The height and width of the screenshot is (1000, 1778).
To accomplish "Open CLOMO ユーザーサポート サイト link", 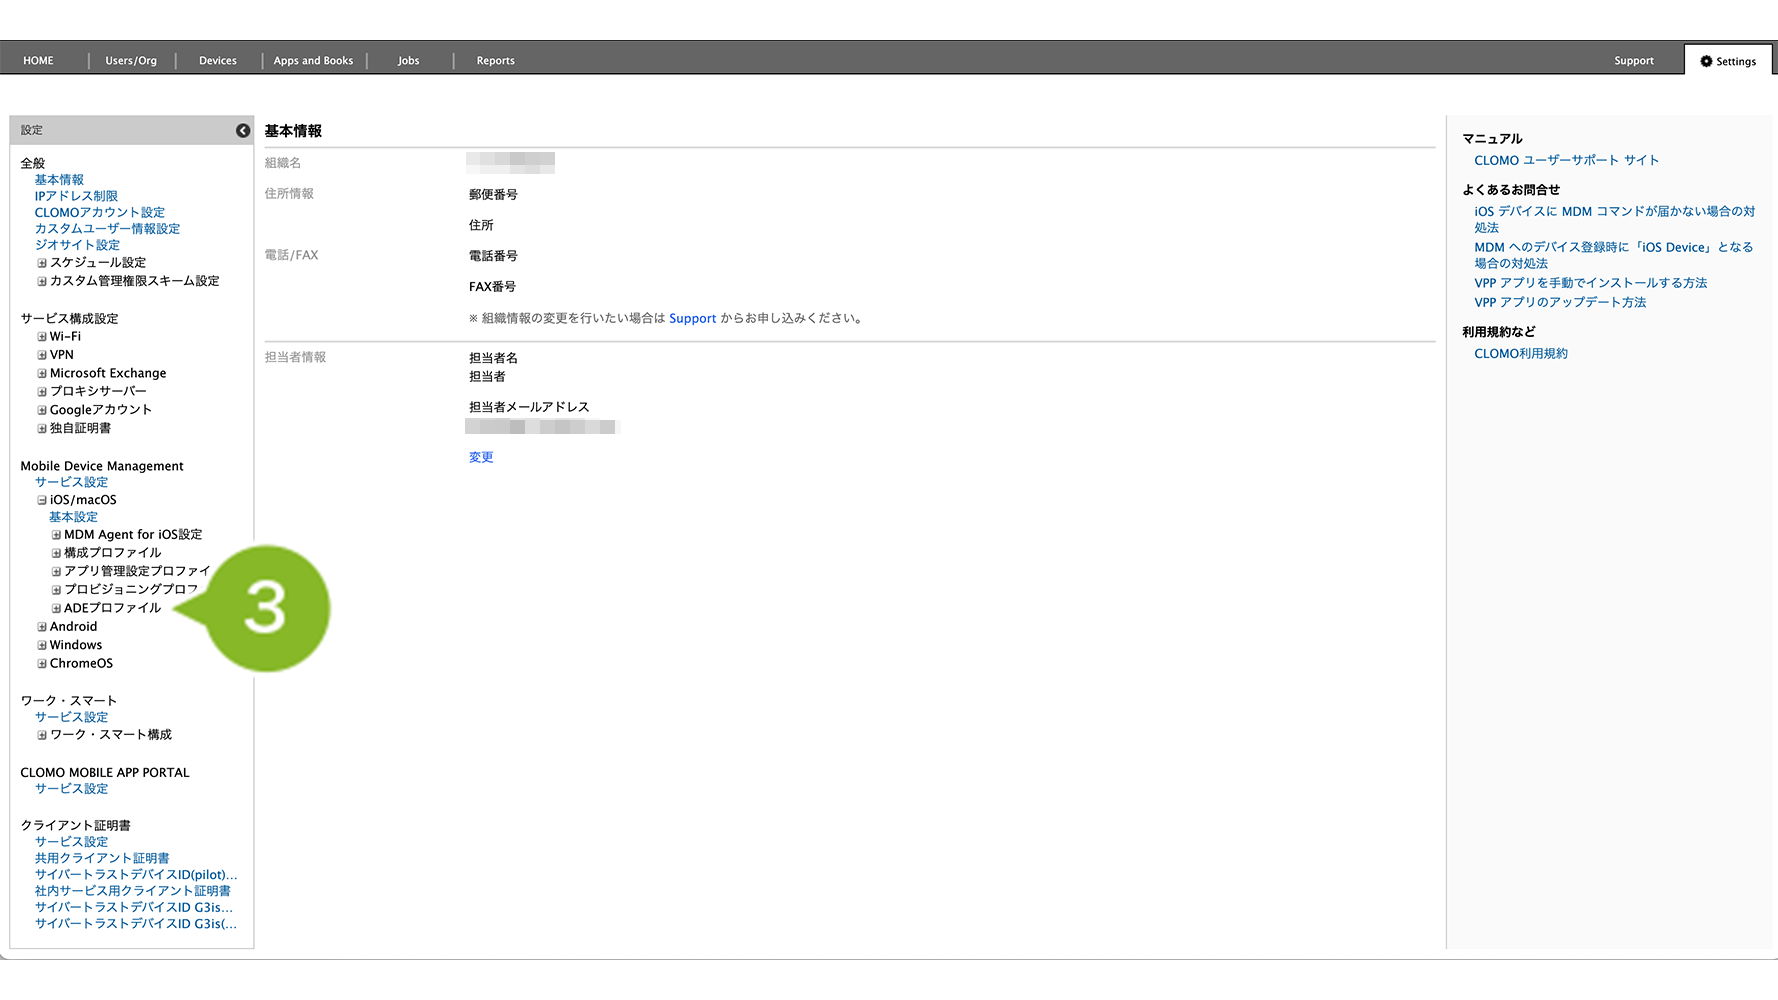I will [1566, 161].
